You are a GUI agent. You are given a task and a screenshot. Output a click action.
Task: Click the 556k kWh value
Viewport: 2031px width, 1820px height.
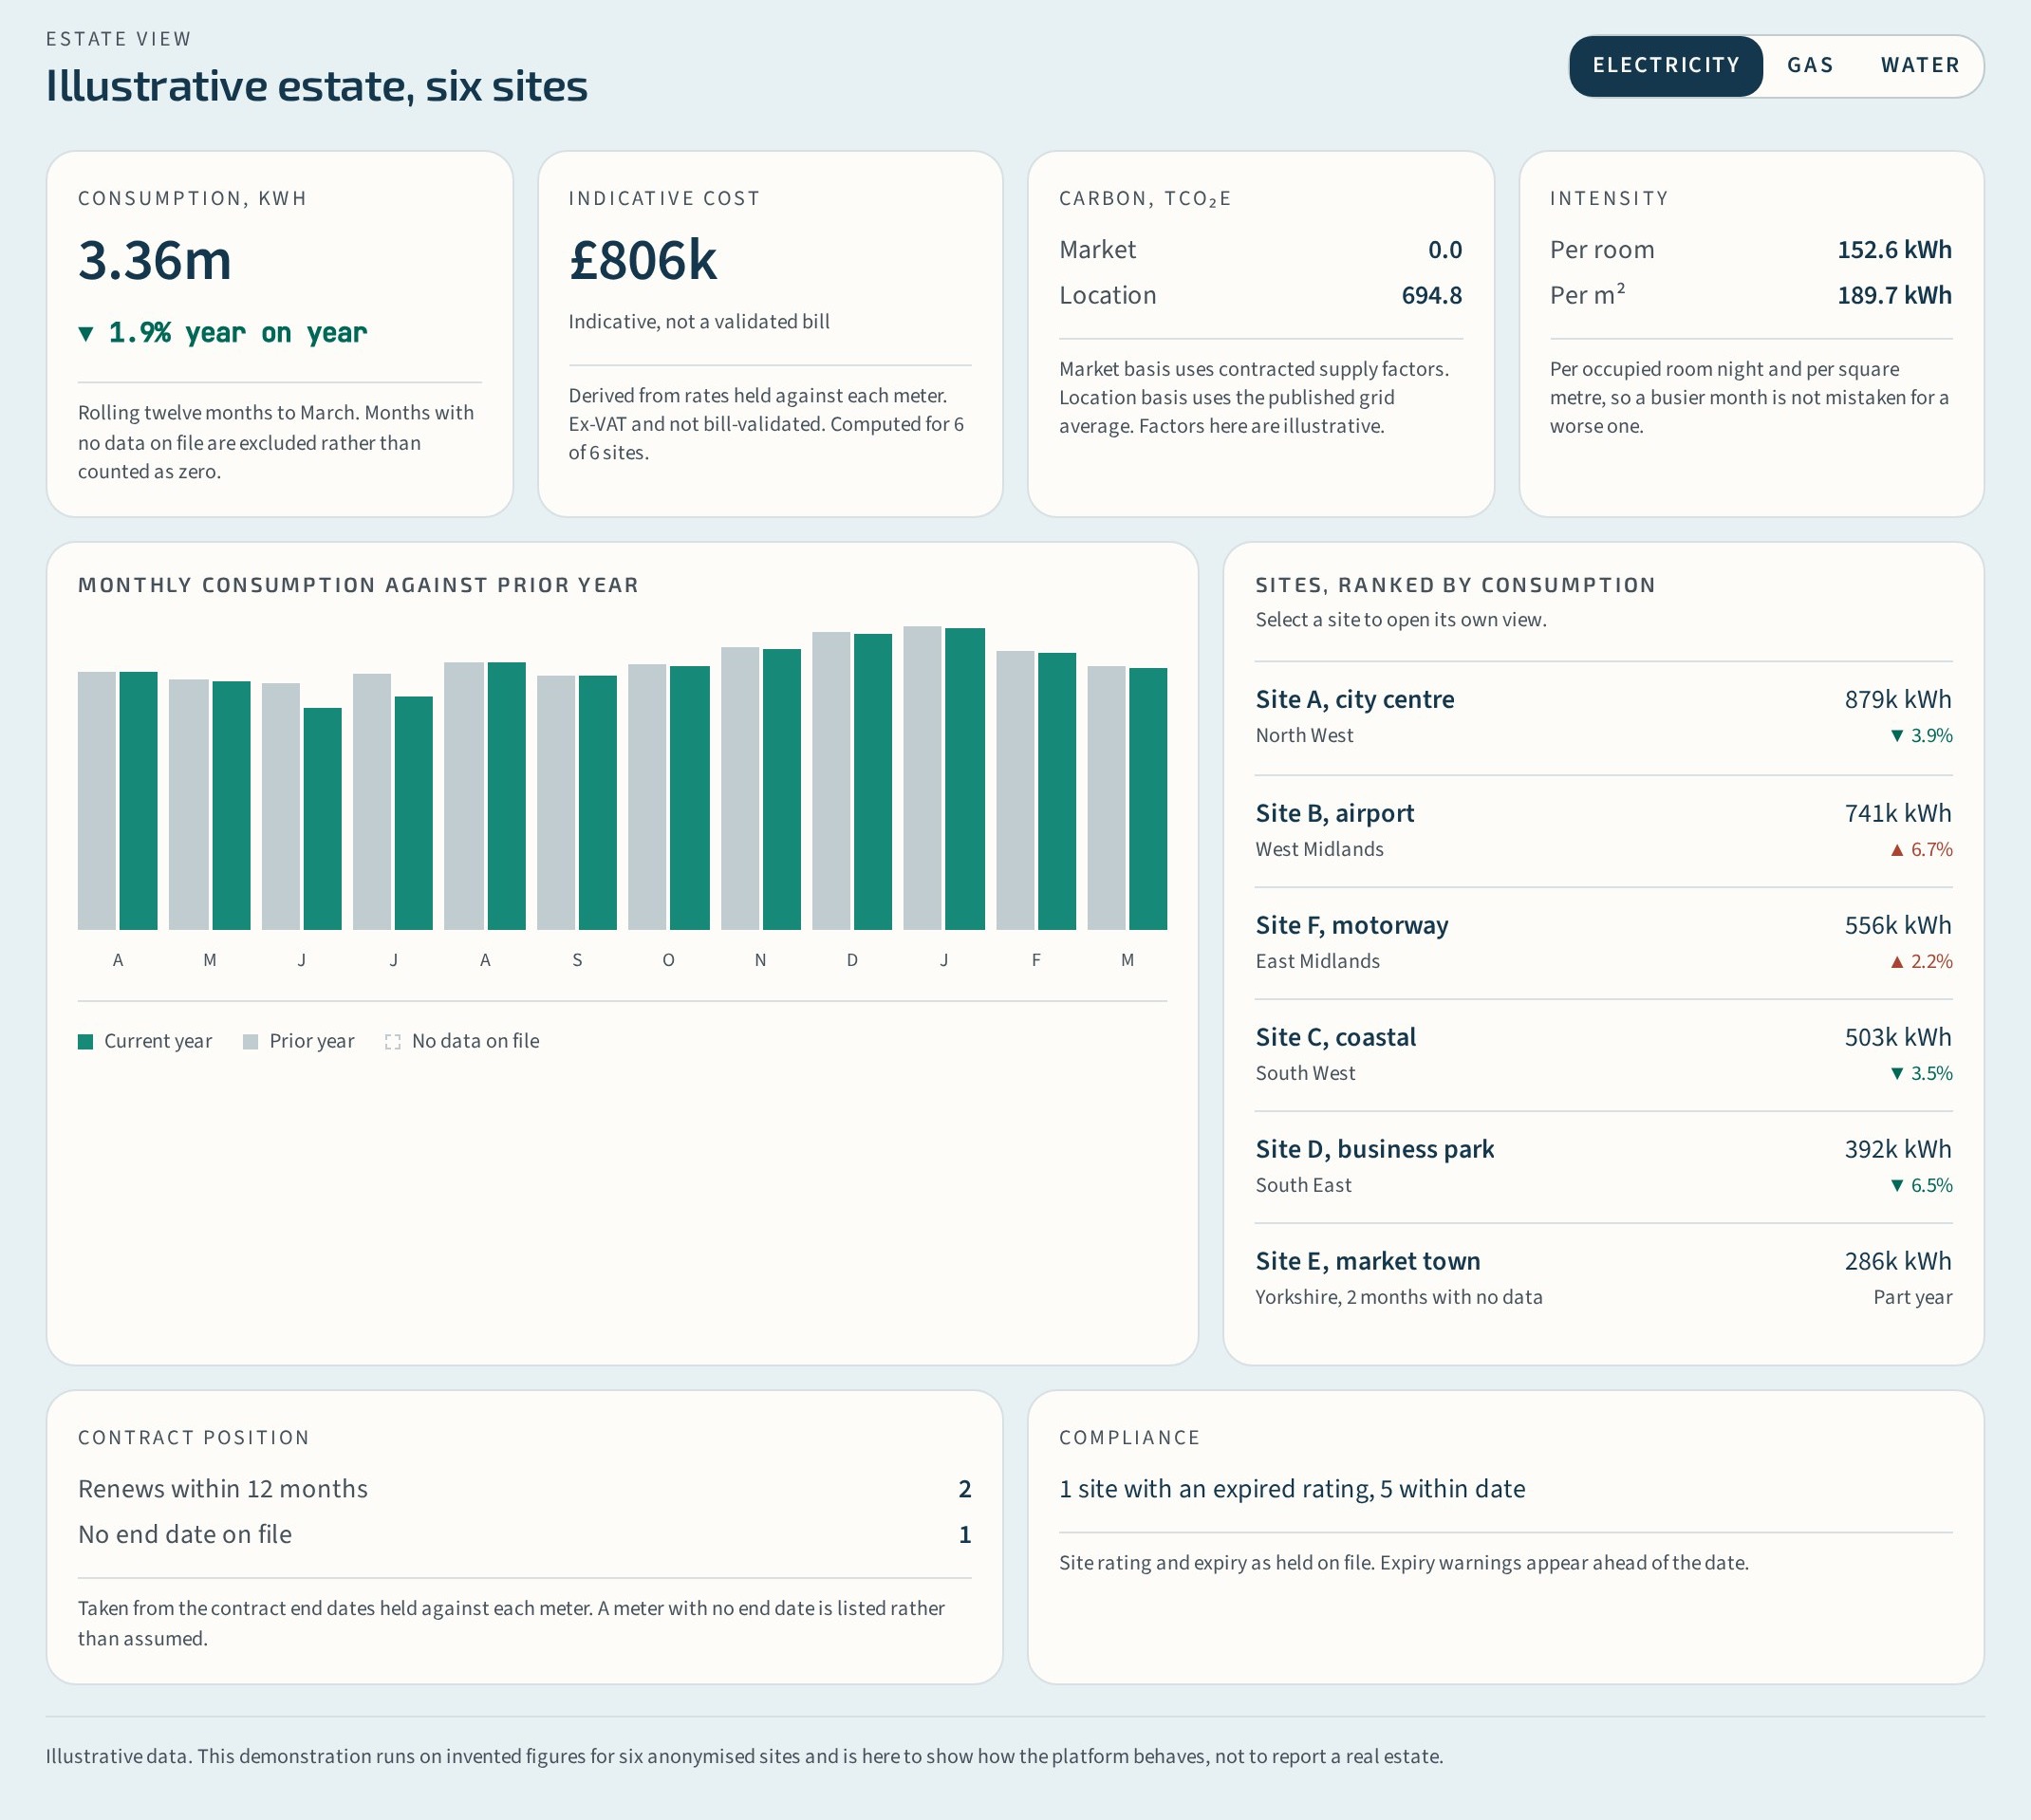click(x=1898, y=926)
